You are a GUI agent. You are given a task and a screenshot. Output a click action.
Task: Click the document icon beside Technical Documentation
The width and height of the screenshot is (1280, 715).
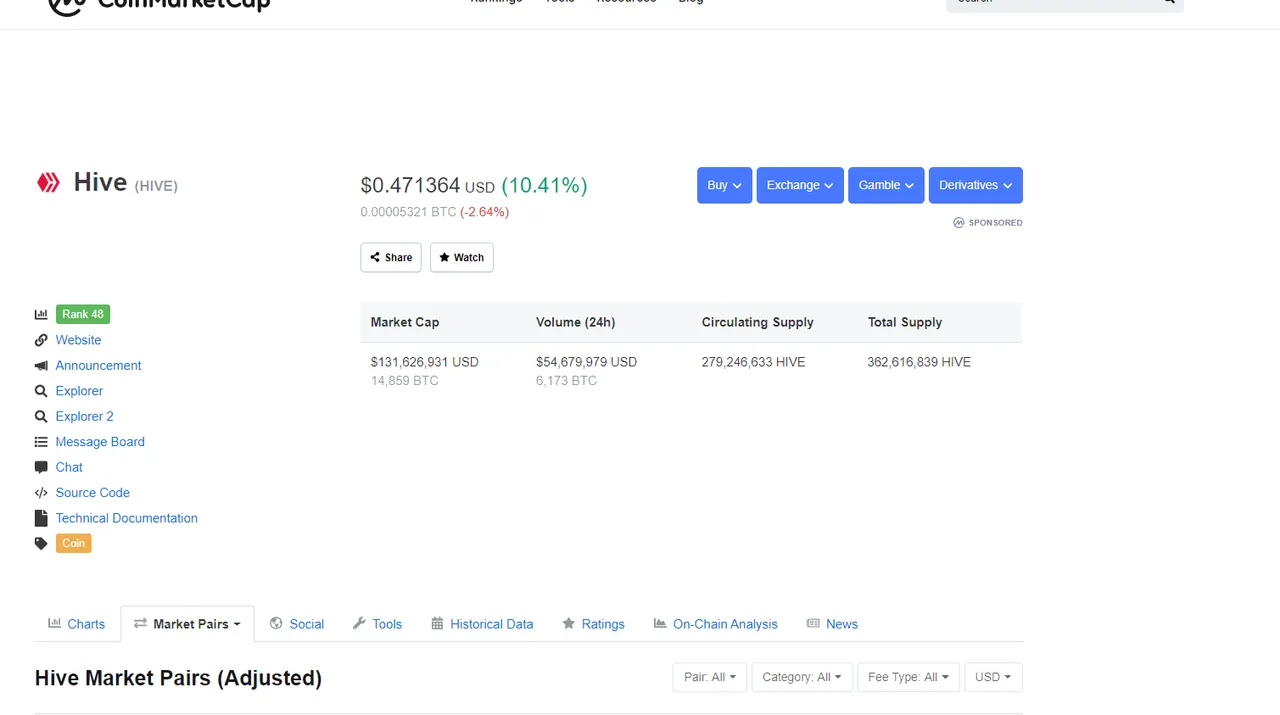coord(41,518)
